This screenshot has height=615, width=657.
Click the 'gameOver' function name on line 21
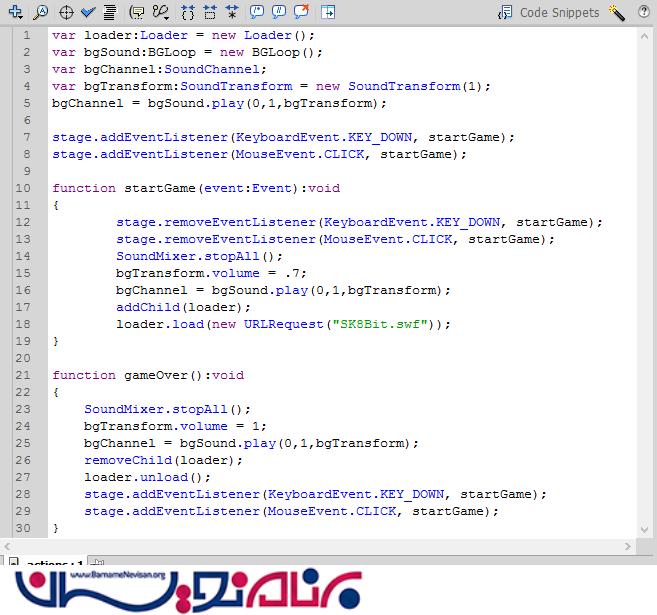coord(156,375)
